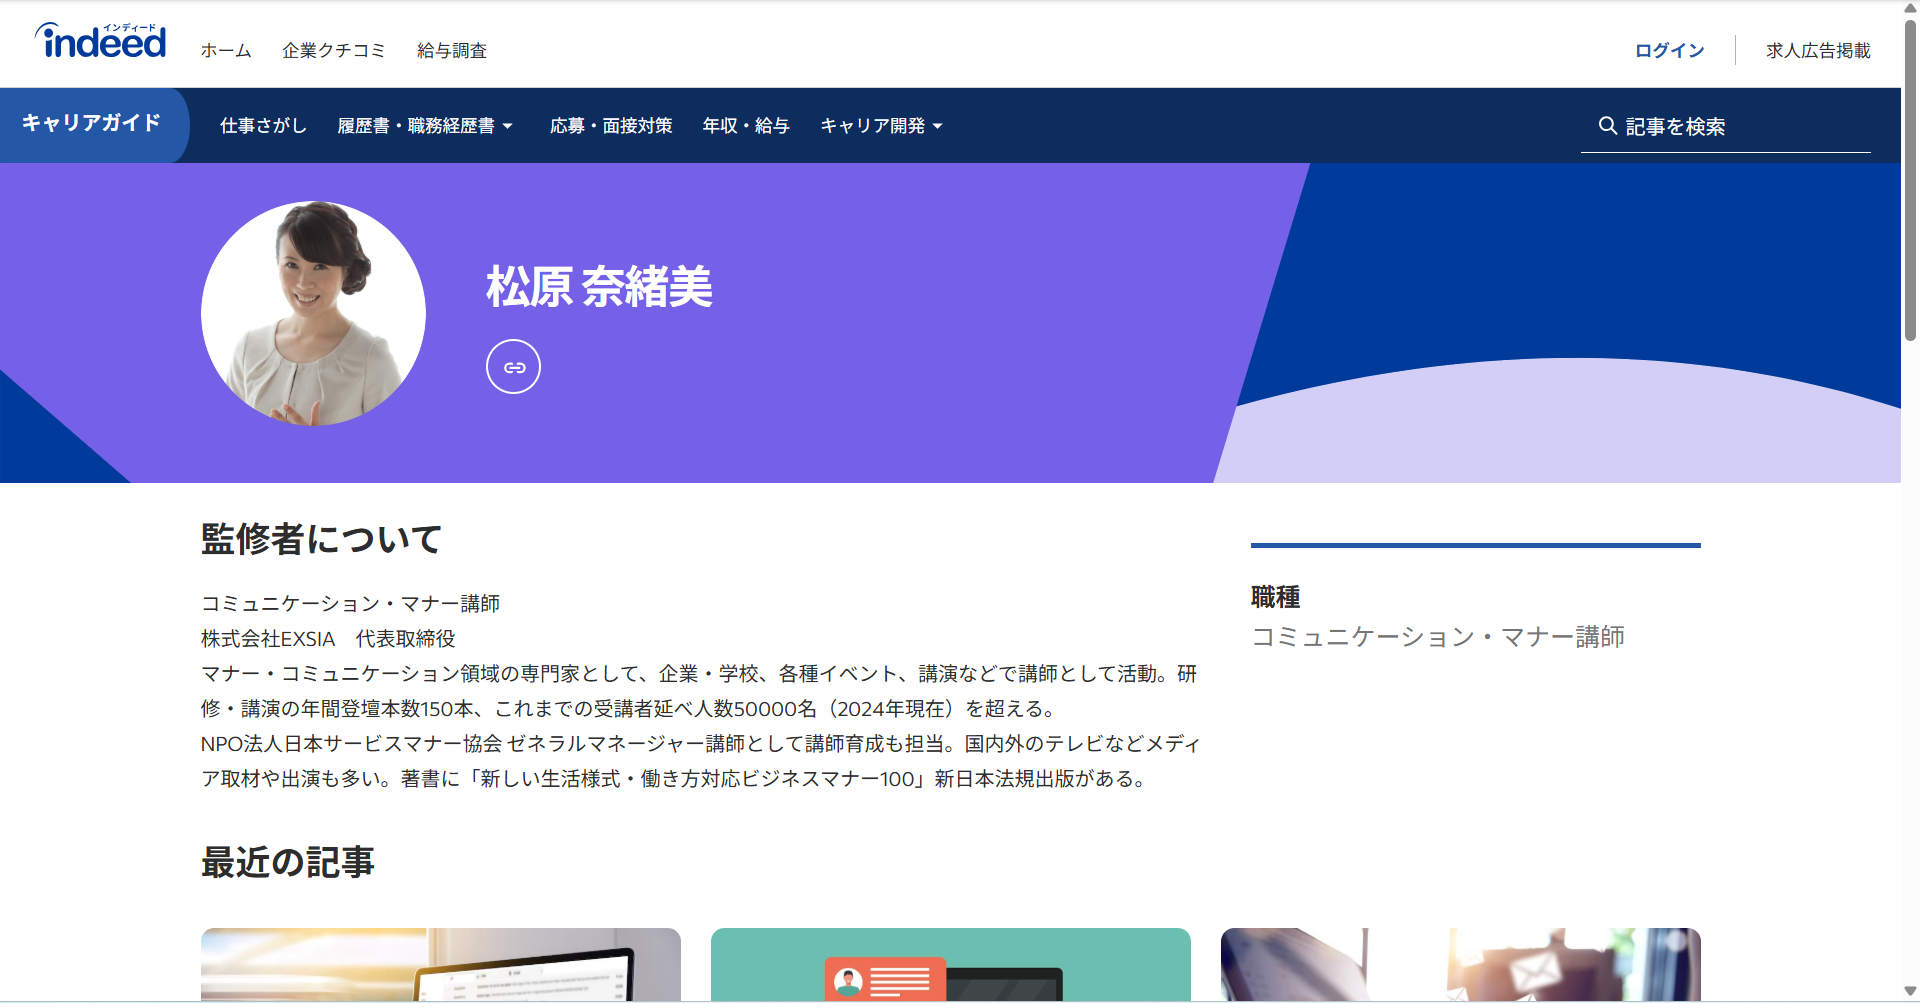Click the link icon under 松原 奈緒美
This screenshot has height=1003, width=1920.
coord(513,367)
